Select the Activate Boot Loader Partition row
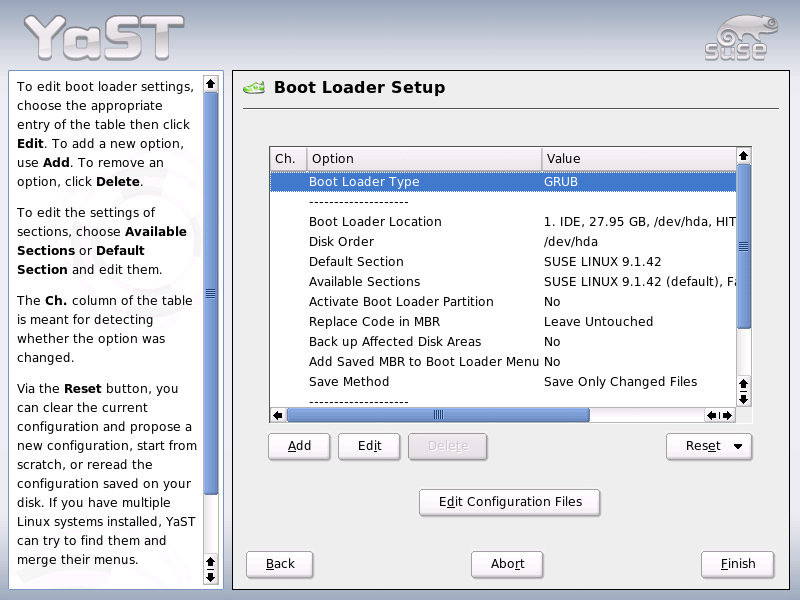800x600 pixels. pos(503,302)
